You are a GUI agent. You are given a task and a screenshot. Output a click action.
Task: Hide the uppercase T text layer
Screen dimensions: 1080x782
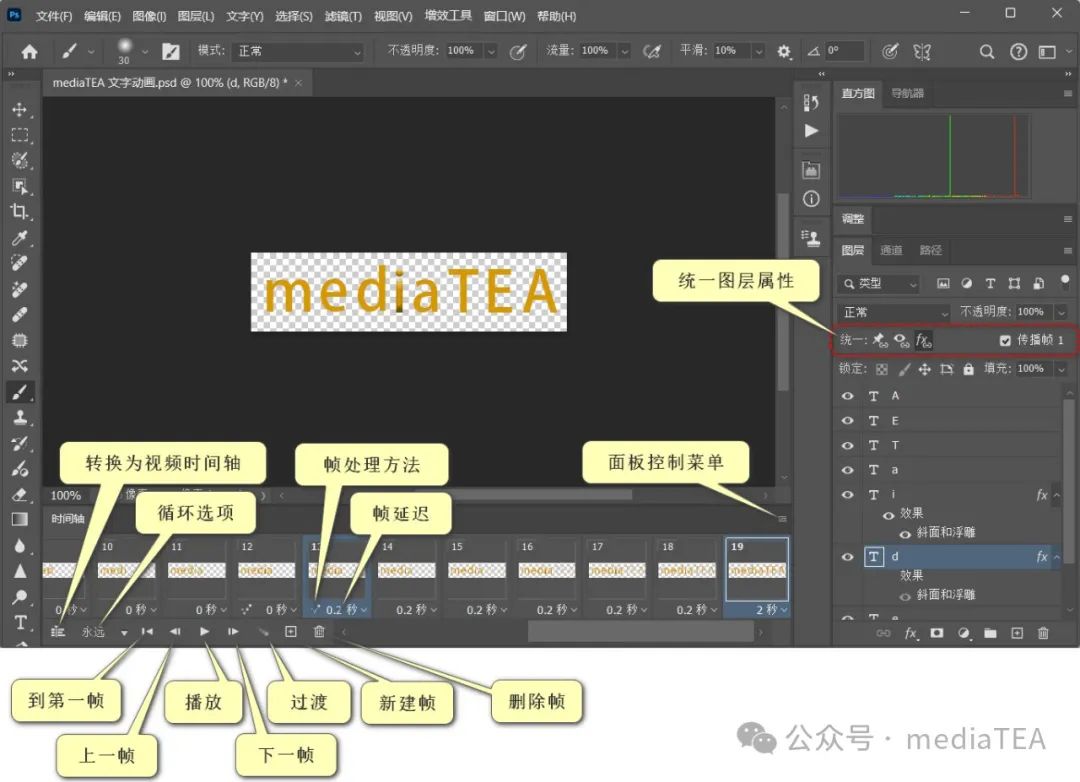[848, 446]
